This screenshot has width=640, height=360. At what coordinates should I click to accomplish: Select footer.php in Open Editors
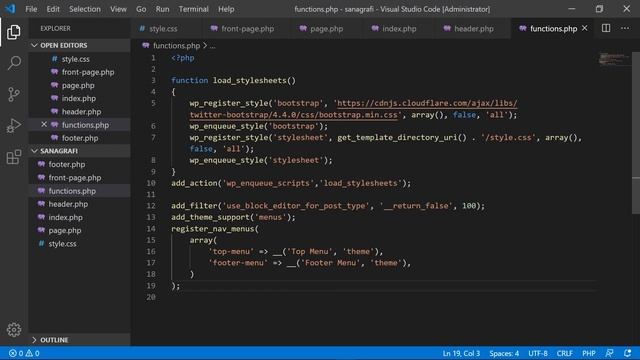pos(80,138)
